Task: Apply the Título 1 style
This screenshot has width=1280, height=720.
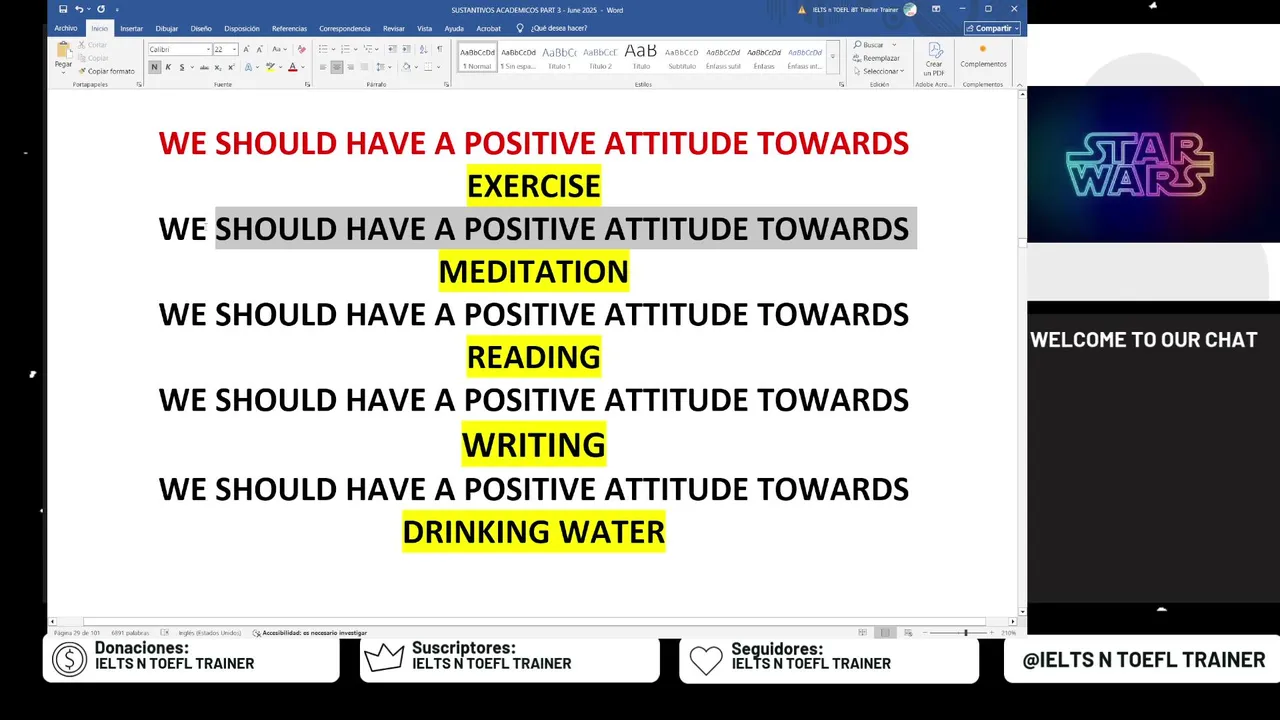Action: pyautogui.click(x=559, y=57)
